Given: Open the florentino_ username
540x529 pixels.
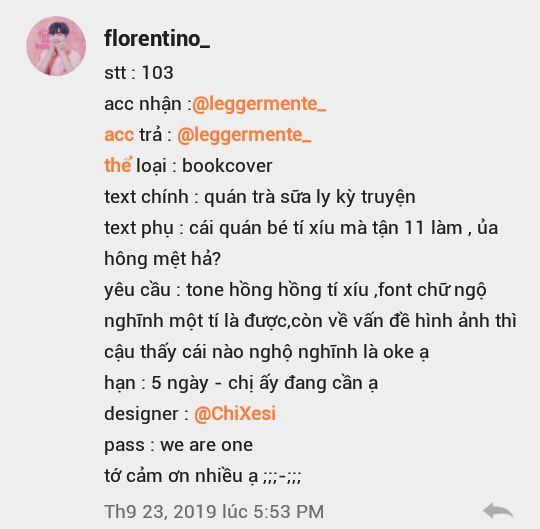Looking at the screenshot, I should (x=157, y=38).
